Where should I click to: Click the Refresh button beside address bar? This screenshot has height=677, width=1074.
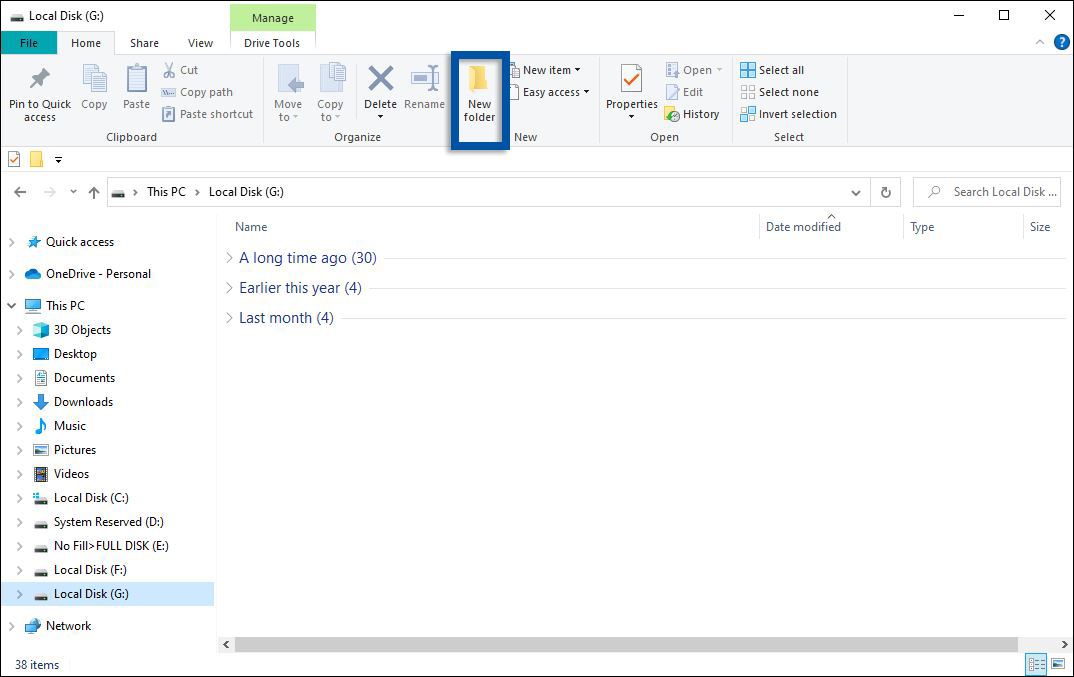click(x=885, y=192)
